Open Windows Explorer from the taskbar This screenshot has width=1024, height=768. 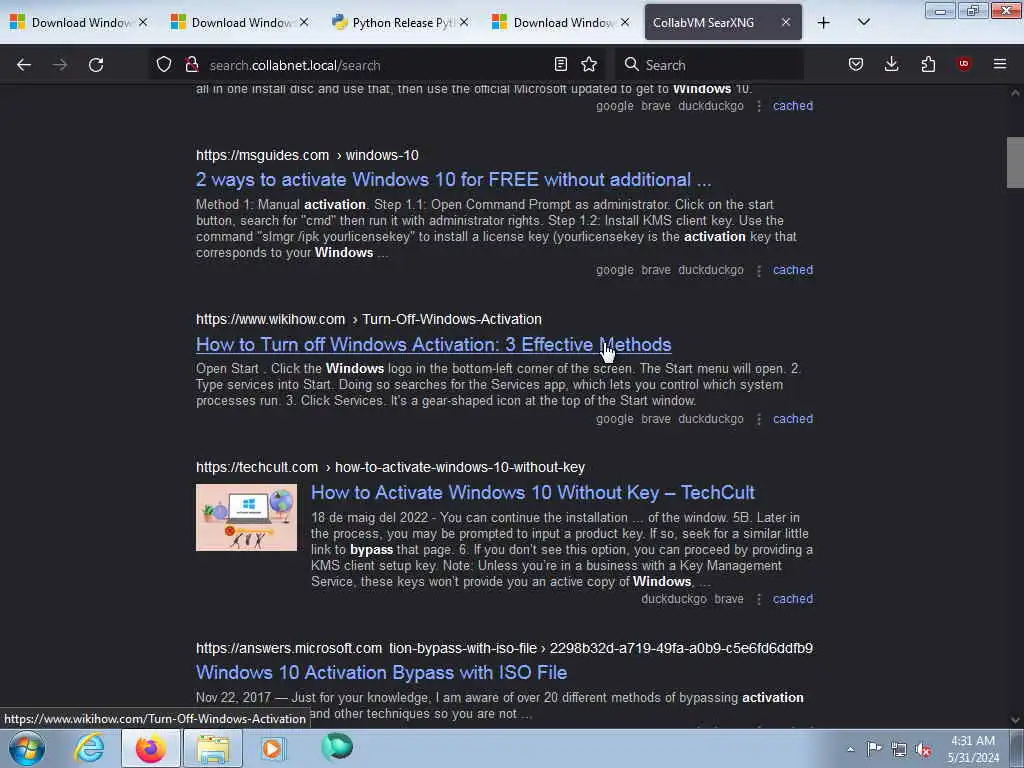[x=213, y=748]
